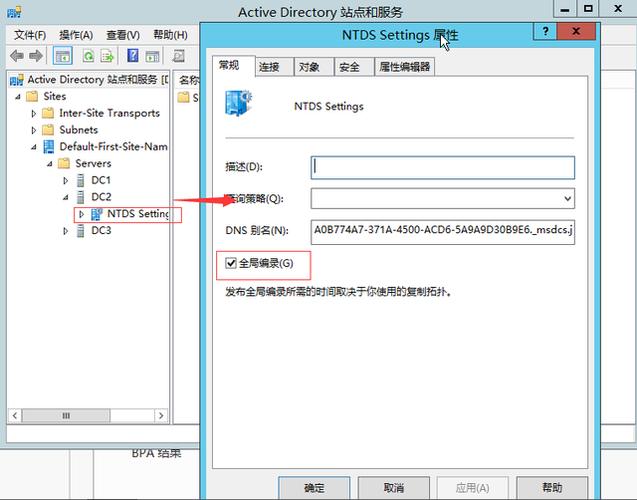Click the 帮助 button in the dialog
This screenshot has height=500, width=637.
[552, 487]
